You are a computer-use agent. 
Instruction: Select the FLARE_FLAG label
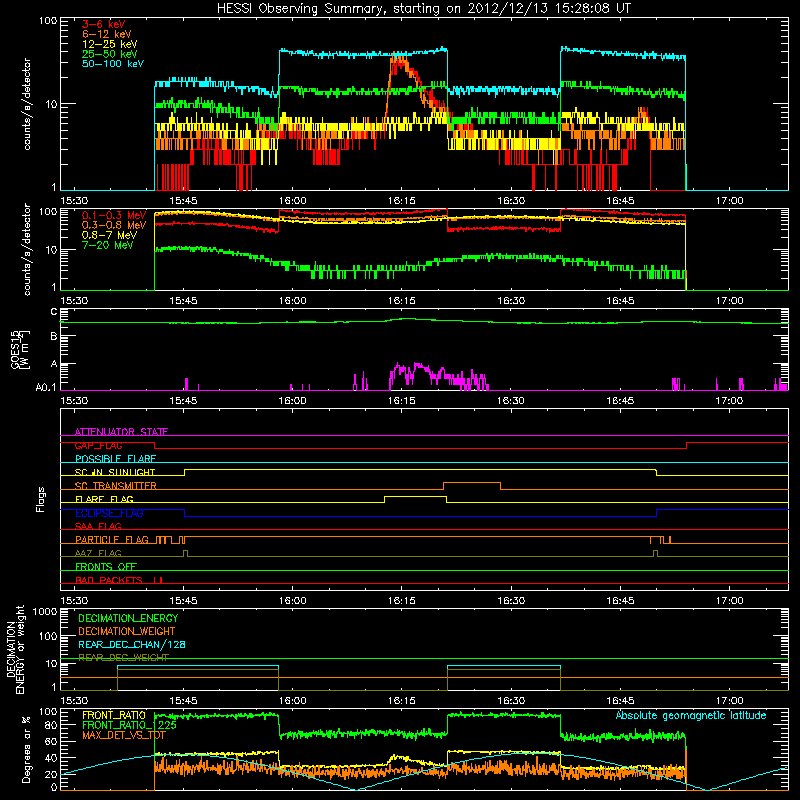pos(104,499)
